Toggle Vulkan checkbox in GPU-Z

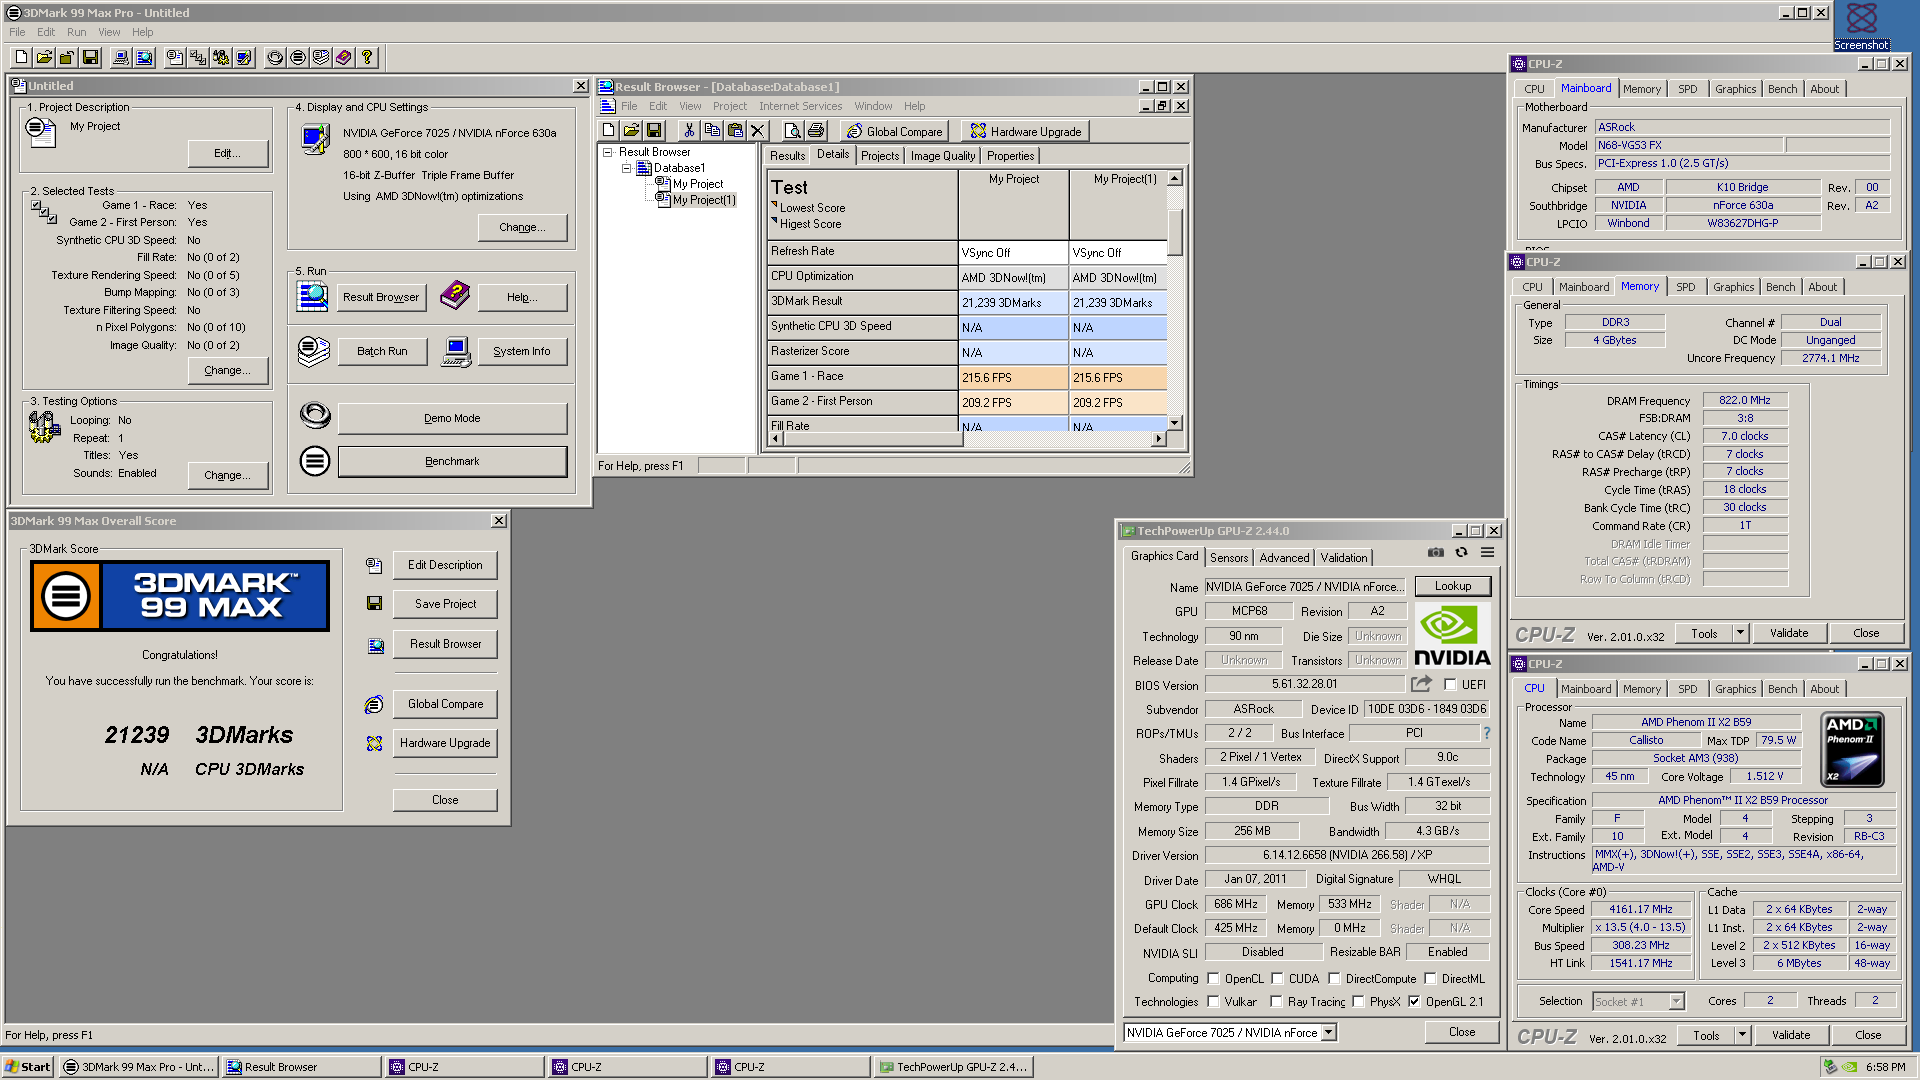(x=1213, y=1001)
